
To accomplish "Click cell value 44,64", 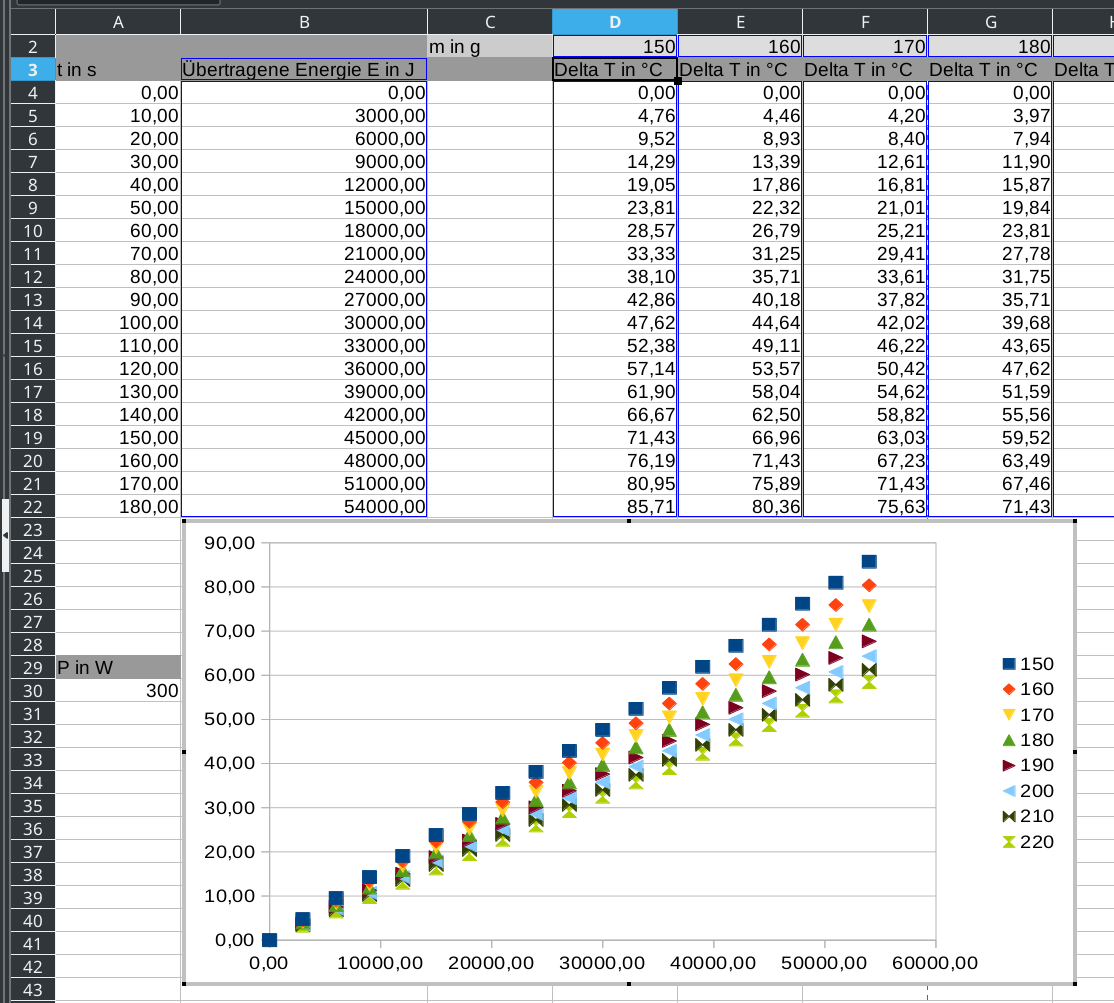I will pyautogui.click(x=740, y=323).
